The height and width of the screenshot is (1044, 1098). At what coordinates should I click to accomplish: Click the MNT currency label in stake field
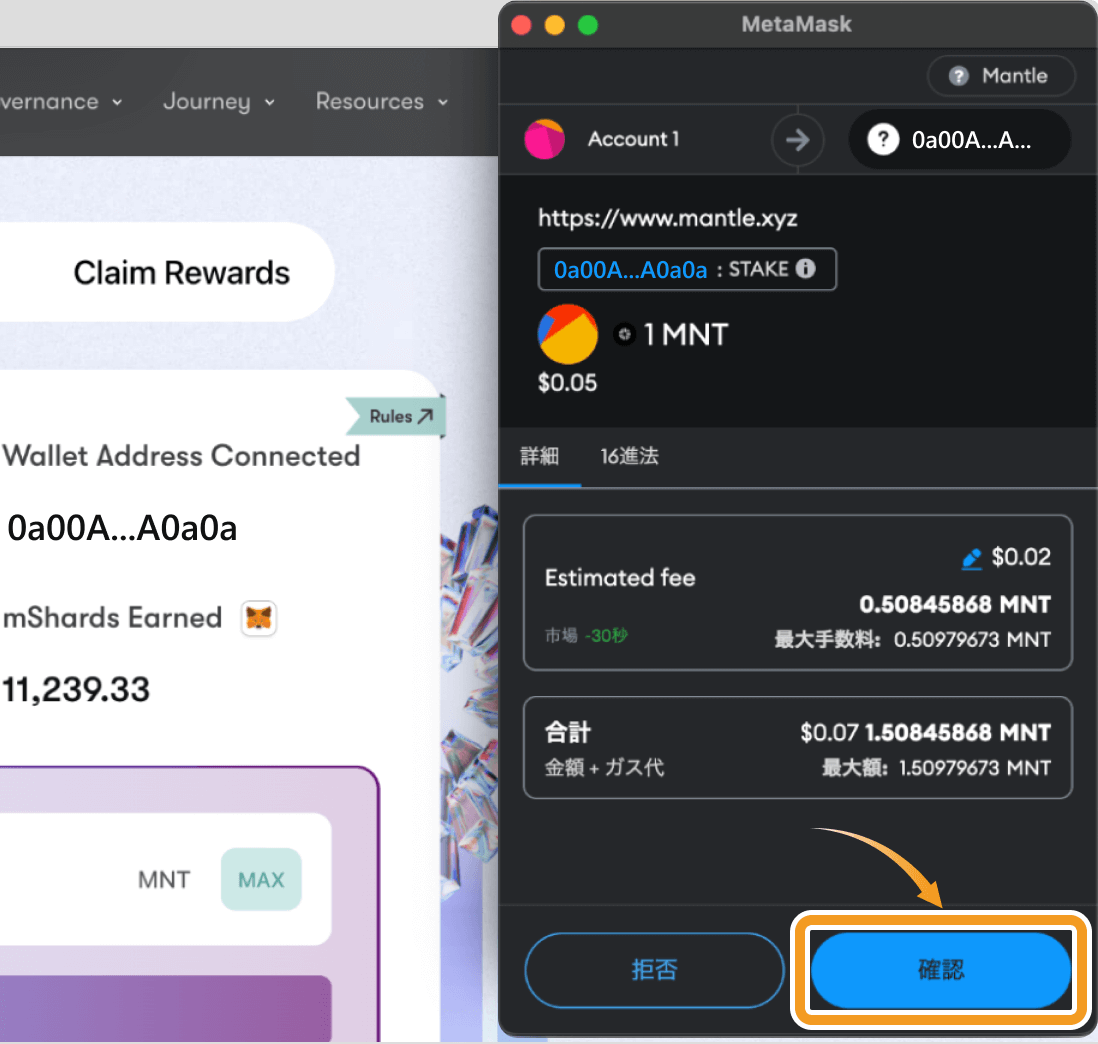164,880
